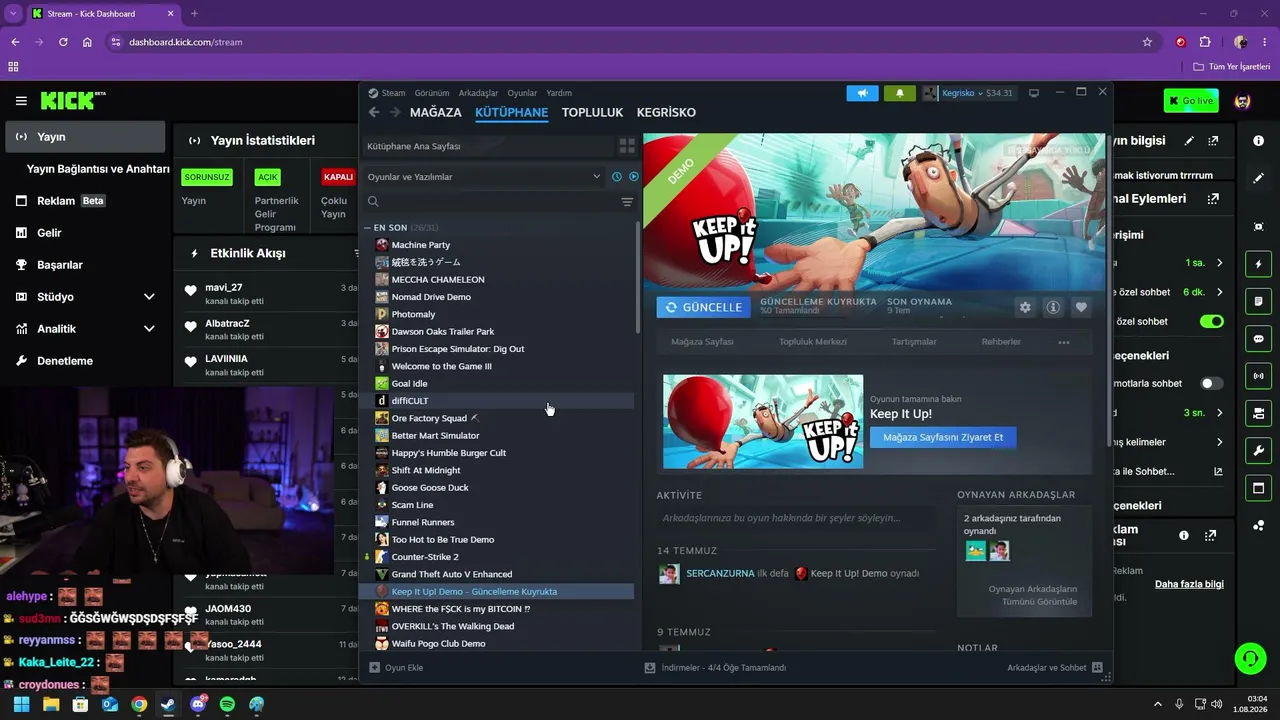Click the ready-to-play filter icon

[633, 177]
